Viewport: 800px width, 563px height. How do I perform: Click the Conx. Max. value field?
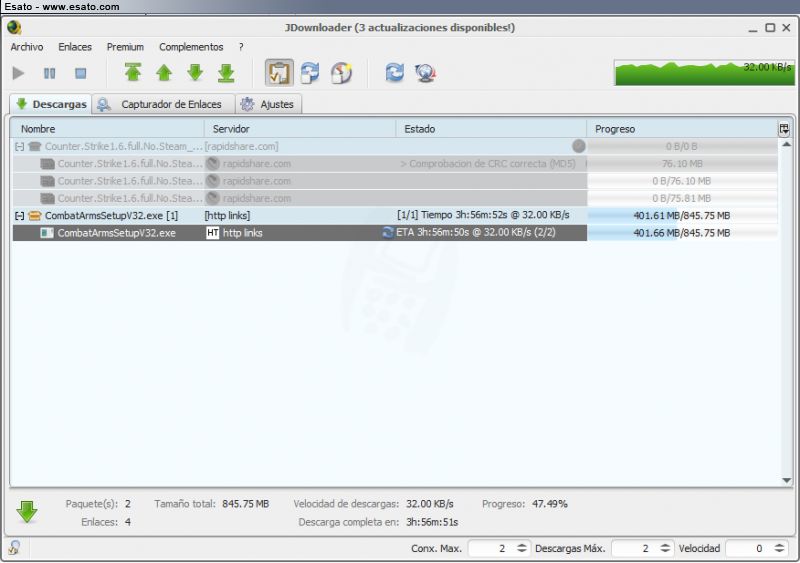coord(492,548)
